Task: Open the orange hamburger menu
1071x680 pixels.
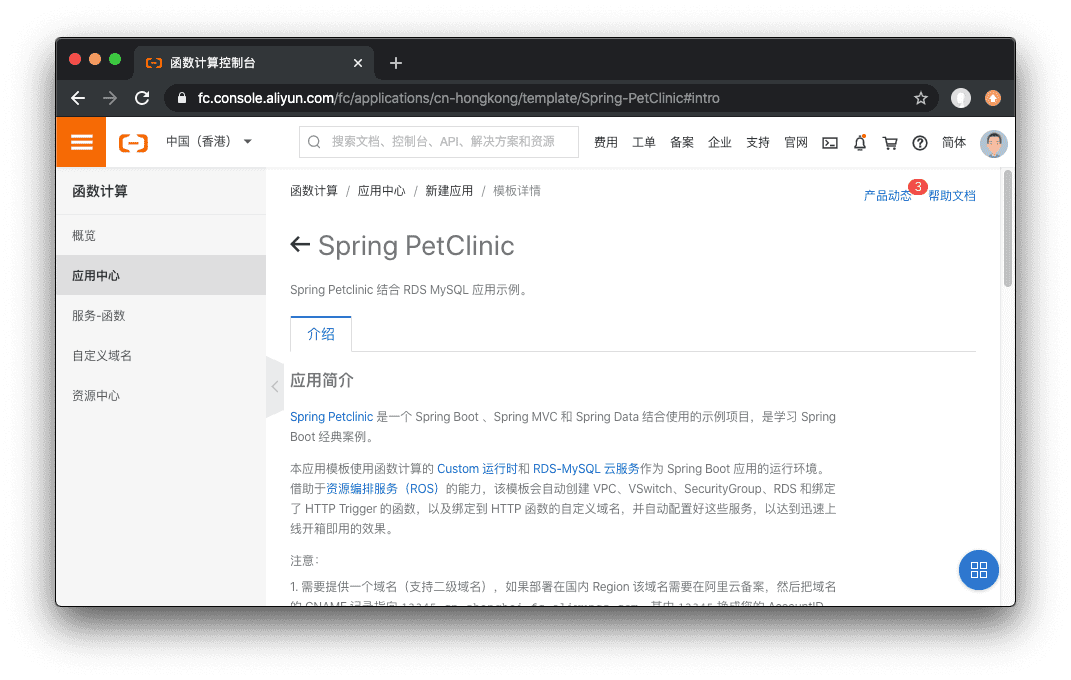Action: click(81, 142)
